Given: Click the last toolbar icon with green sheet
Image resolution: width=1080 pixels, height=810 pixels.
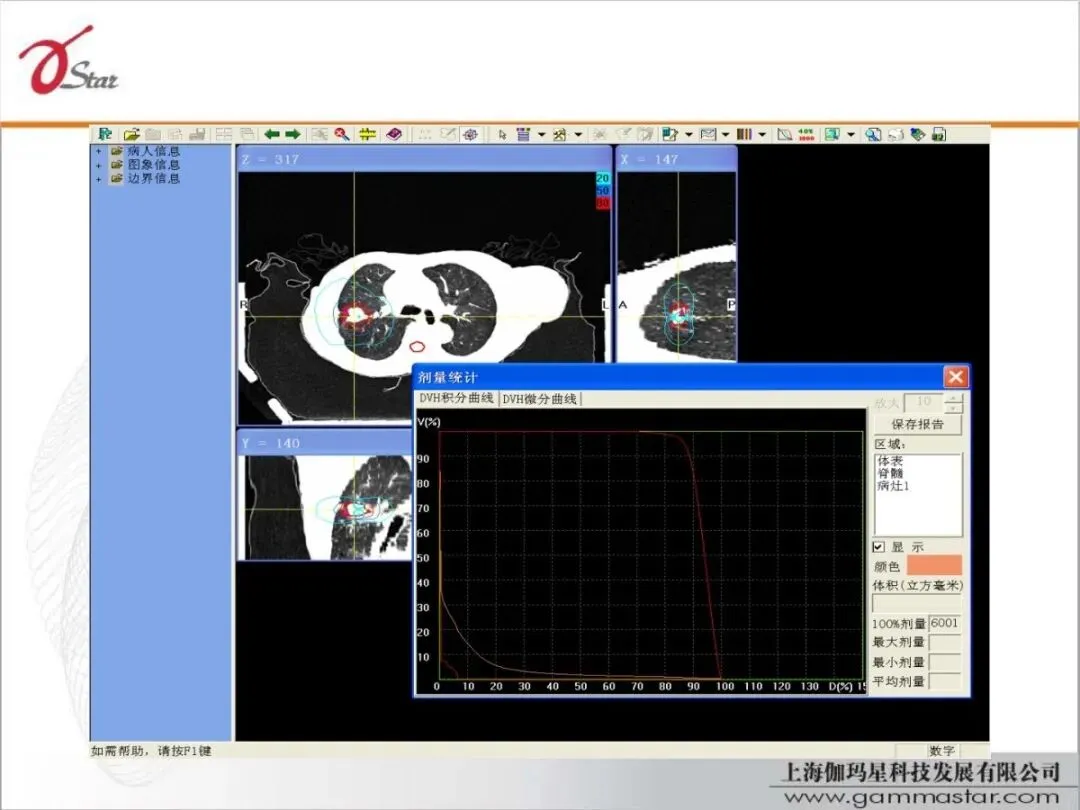Looking at the screenshot, I should [939, 134].
